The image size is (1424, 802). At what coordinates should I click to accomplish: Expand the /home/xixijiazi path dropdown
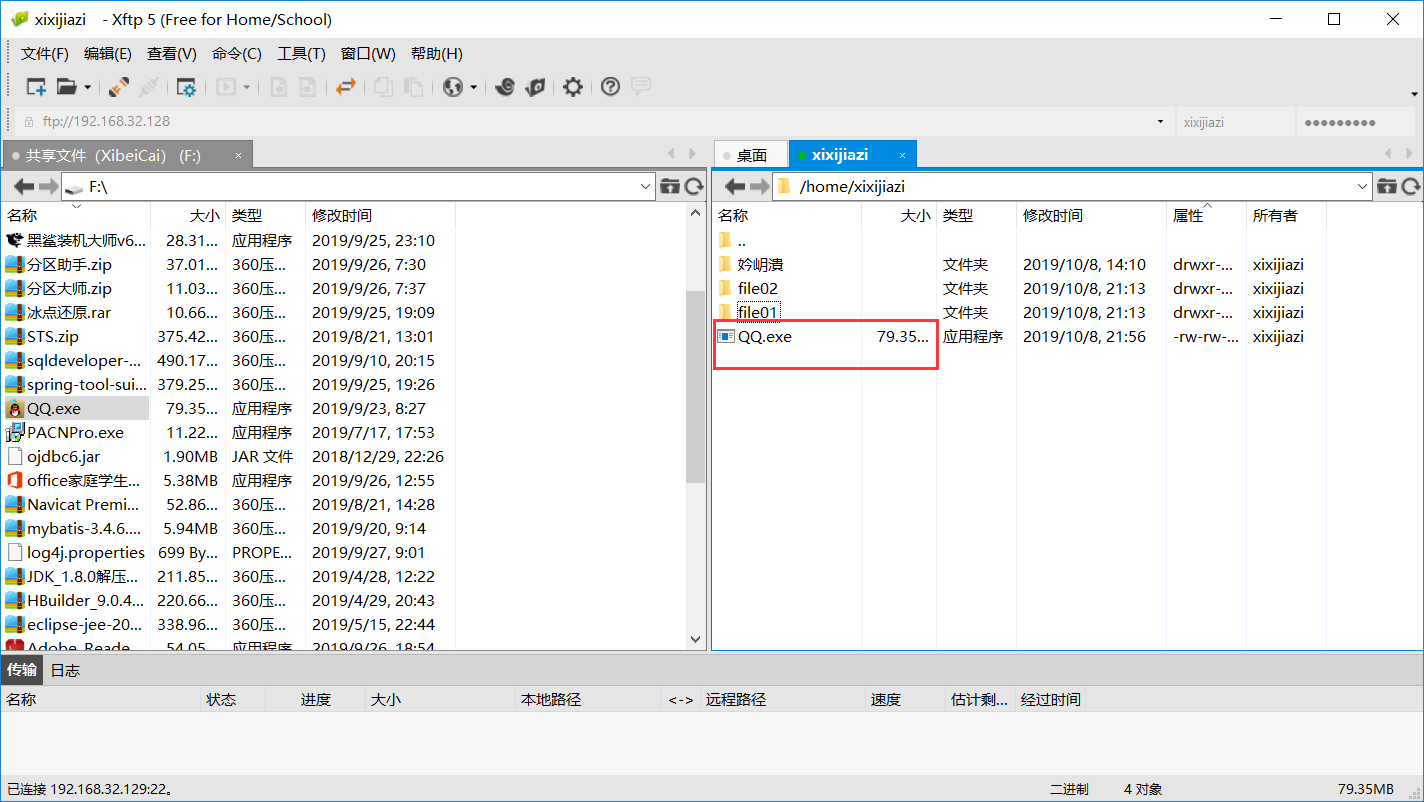pyautogui.click(x=1363, y=186)
